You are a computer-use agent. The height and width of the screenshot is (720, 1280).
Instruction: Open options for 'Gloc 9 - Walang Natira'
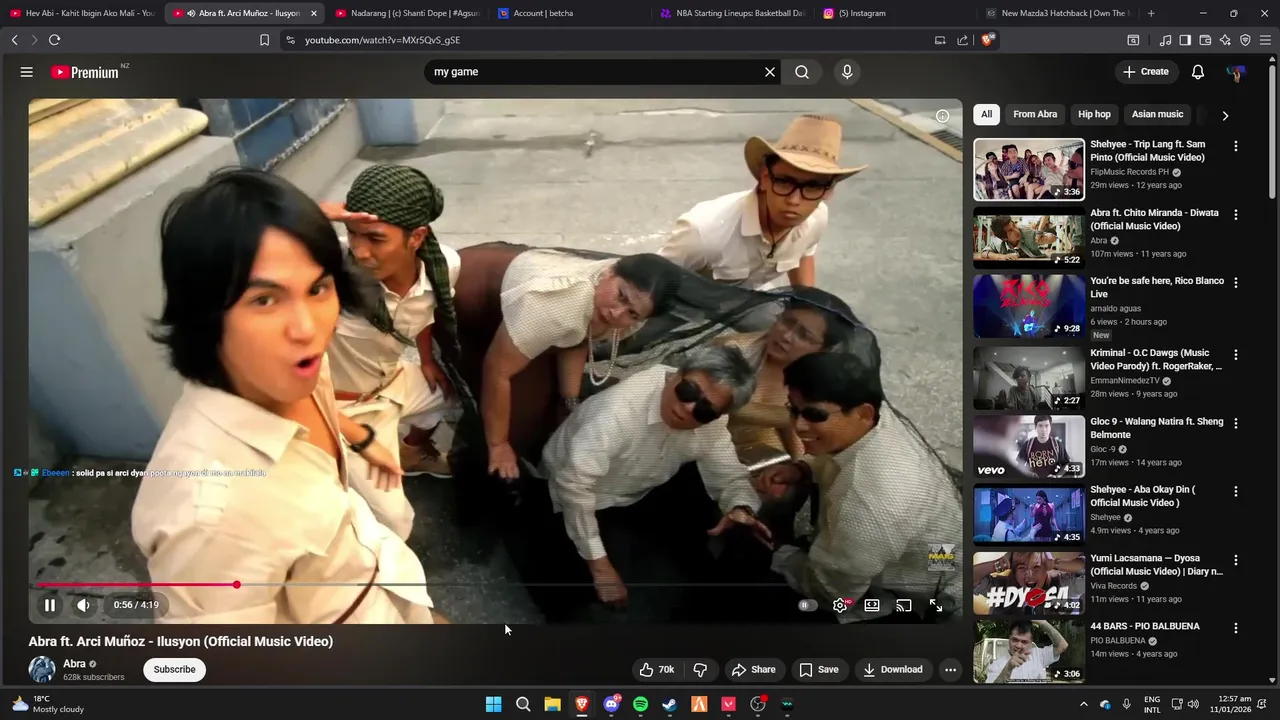coord(1236,424)
